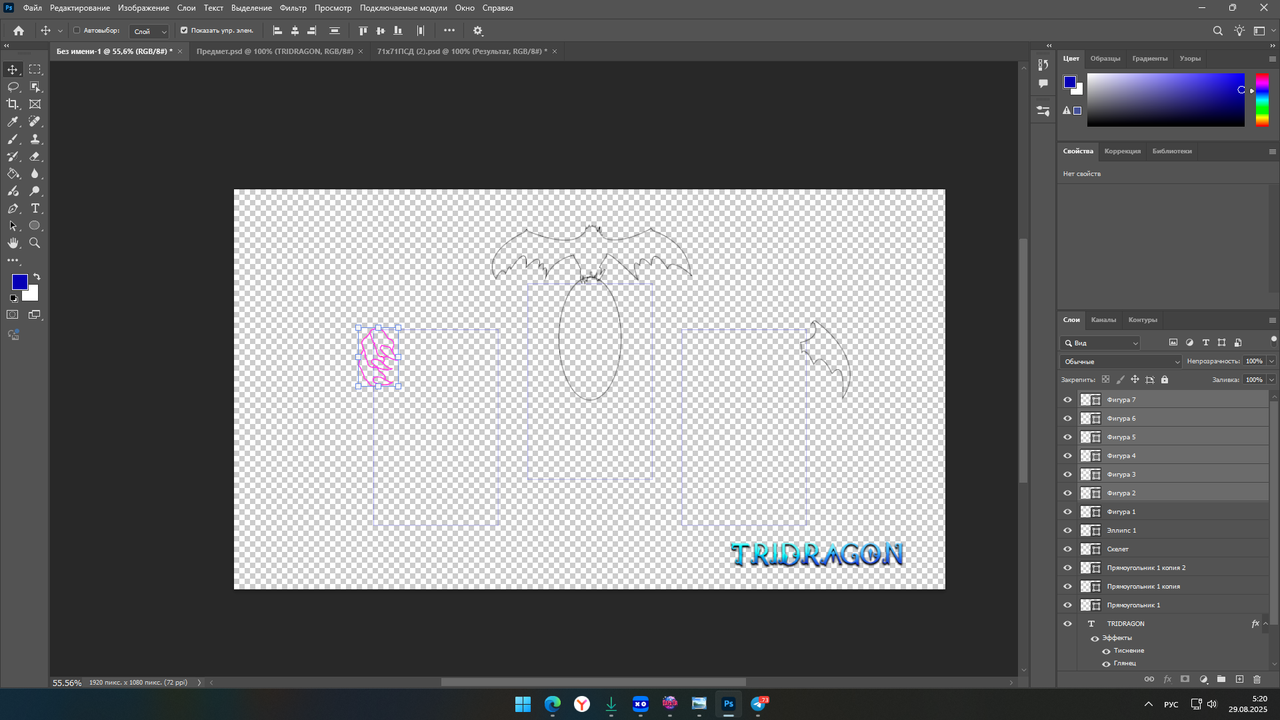Image resolution: width=1280 pixels, height=720 pixels.
Task: Switch to the Предмет.psd document tab
Action: 275,50
